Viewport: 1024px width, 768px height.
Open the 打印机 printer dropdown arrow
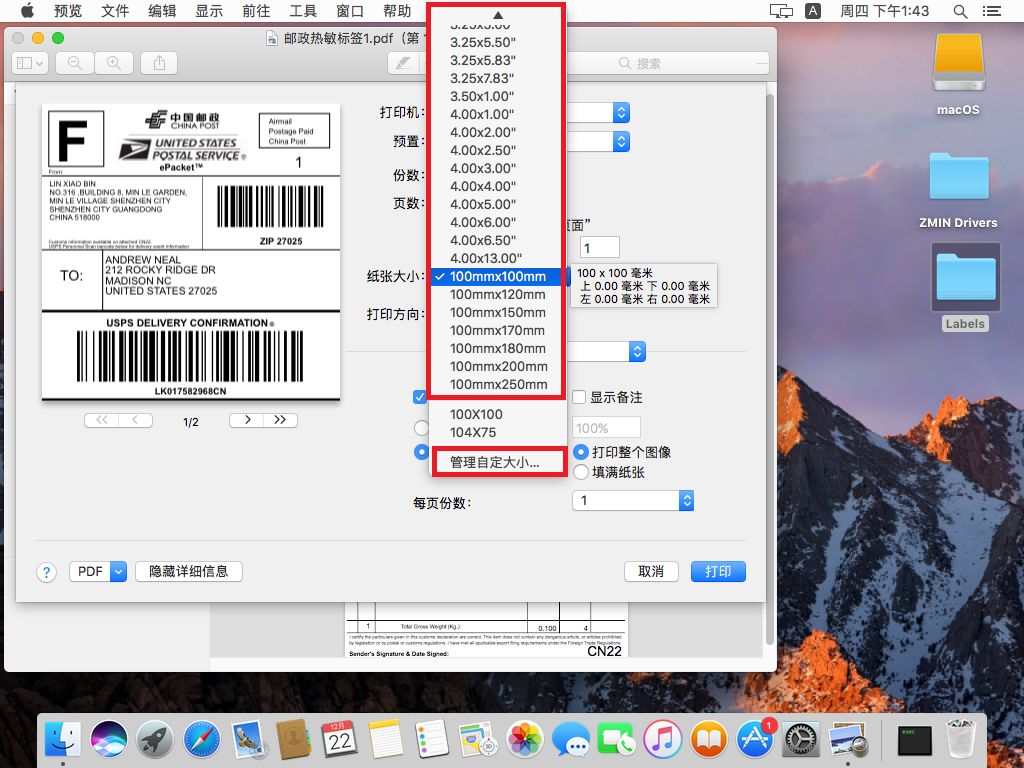[x=621, y=113]
